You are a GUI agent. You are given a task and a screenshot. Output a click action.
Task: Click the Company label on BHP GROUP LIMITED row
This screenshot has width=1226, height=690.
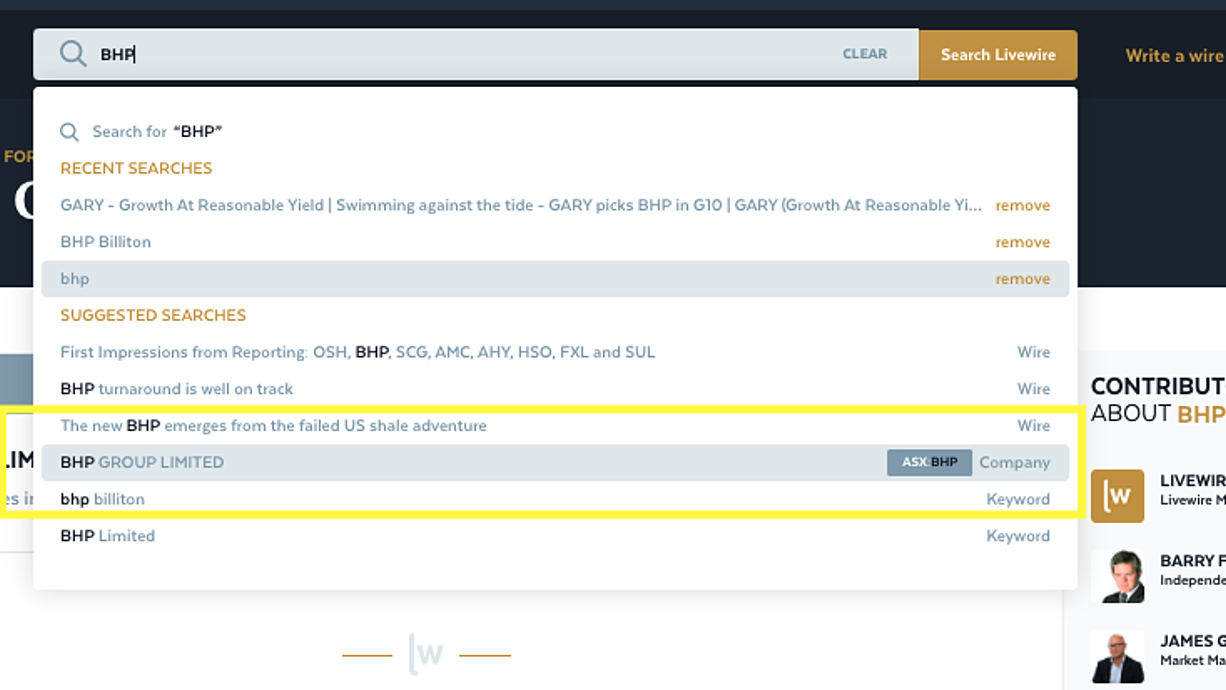pyautogui.click(x=1015, y=463)
